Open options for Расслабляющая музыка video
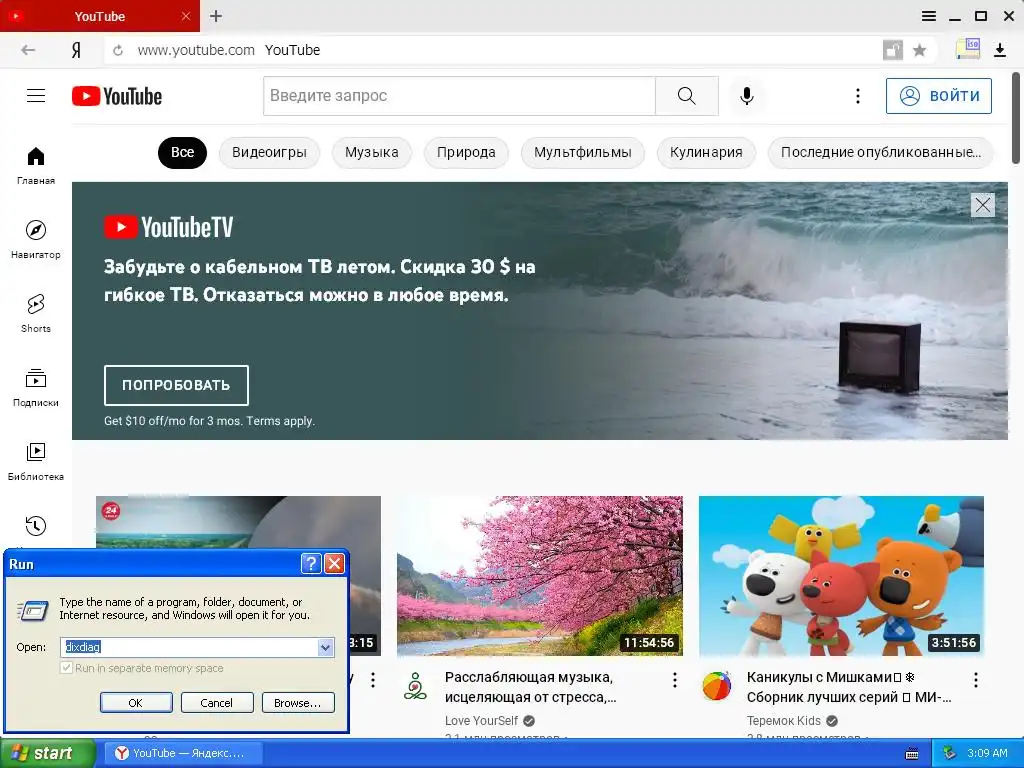This screenshot has width=1024, height=768. pos(675,680)
